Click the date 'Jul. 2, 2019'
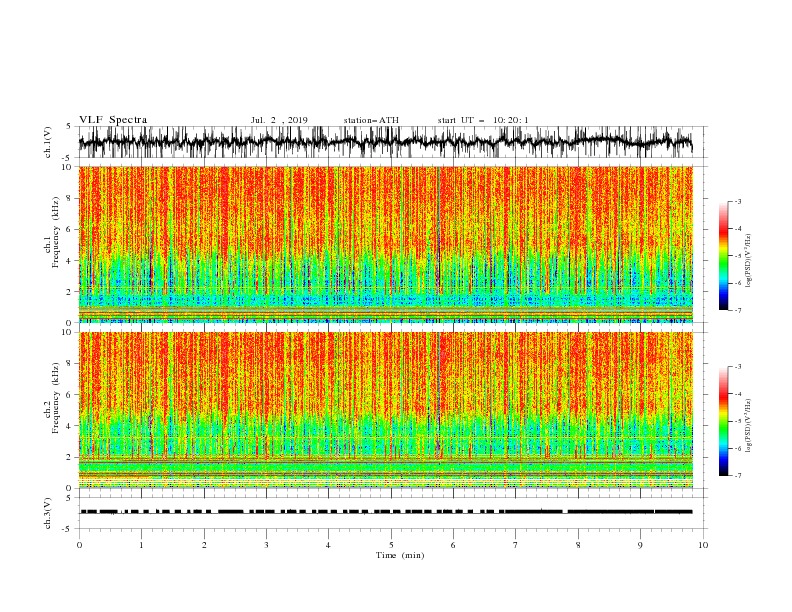 [x=279, y=120]
